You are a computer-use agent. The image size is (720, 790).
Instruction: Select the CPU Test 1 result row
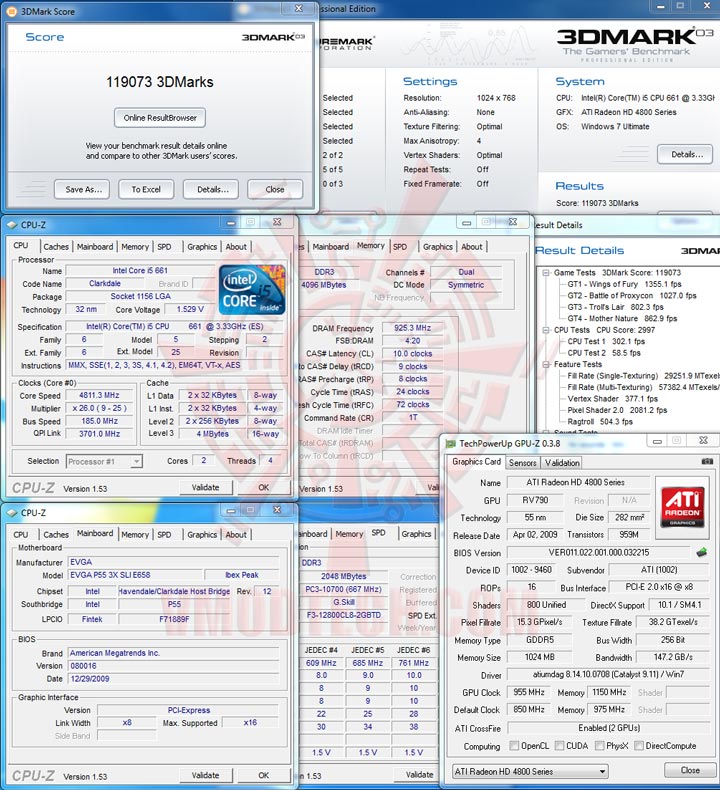(606, 342)
